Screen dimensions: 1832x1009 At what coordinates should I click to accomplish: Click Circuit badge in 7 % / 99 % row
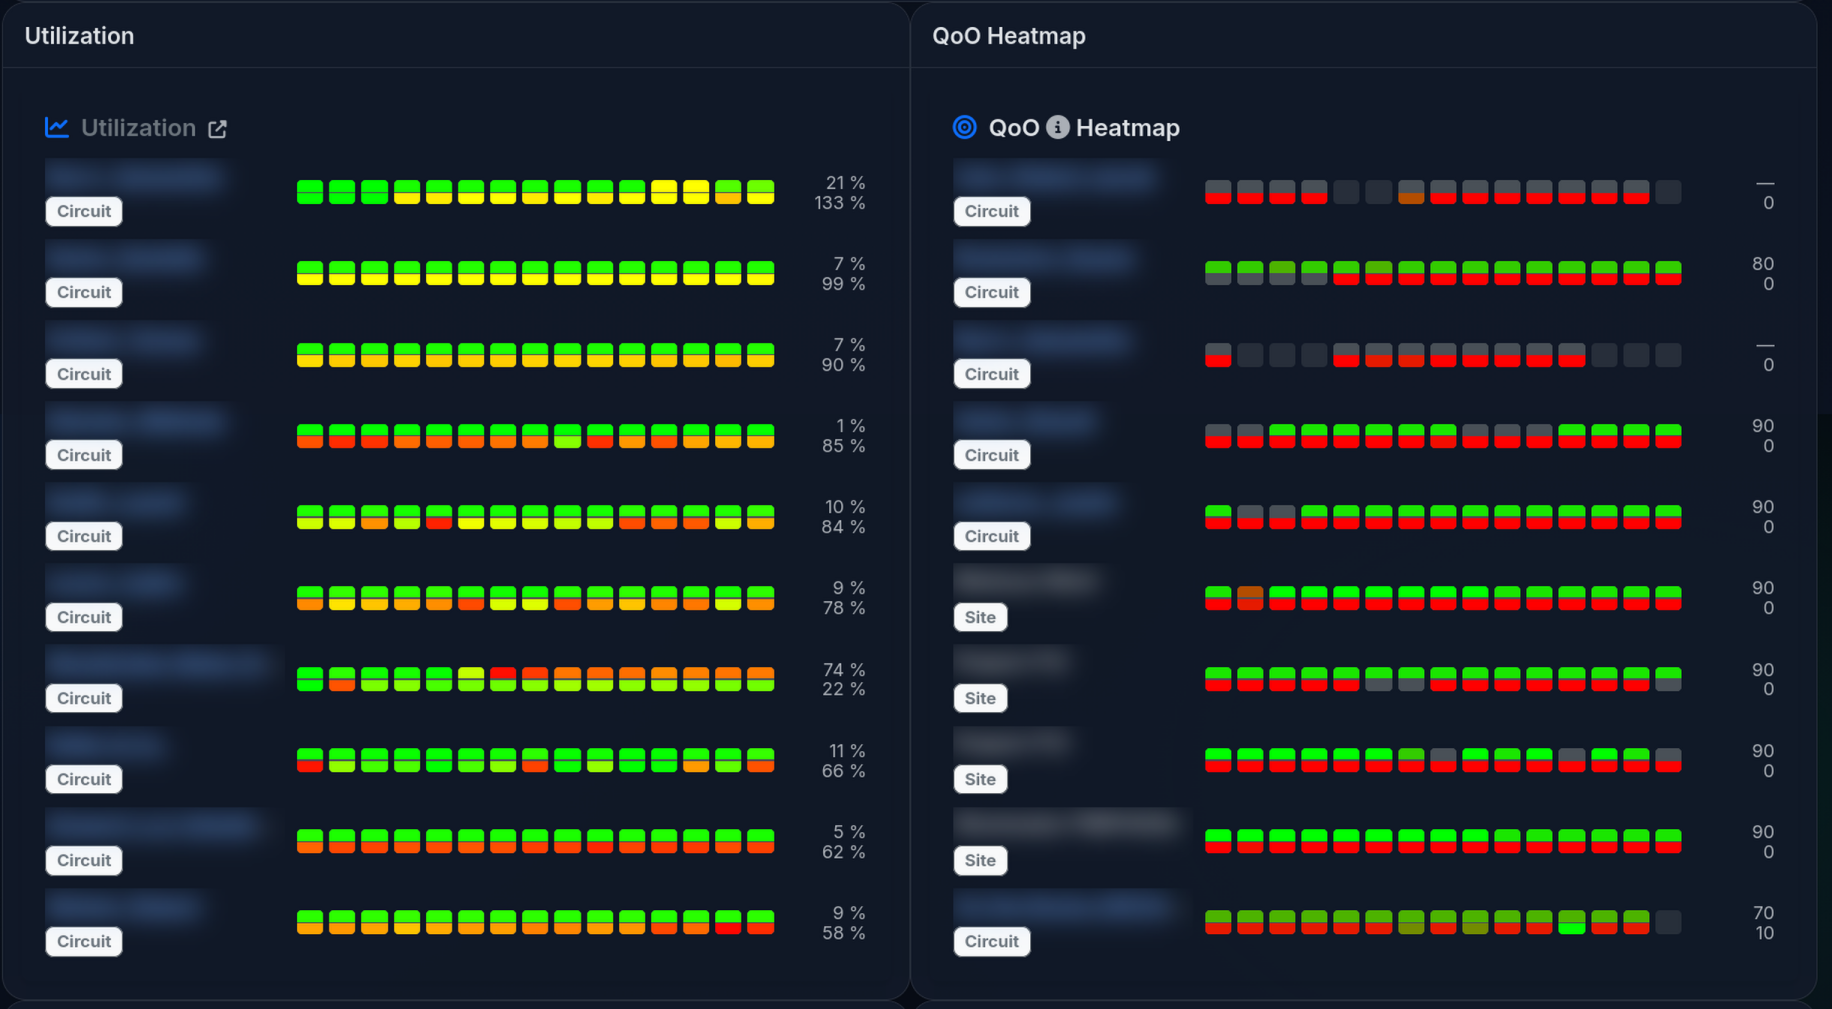[84, 292]
